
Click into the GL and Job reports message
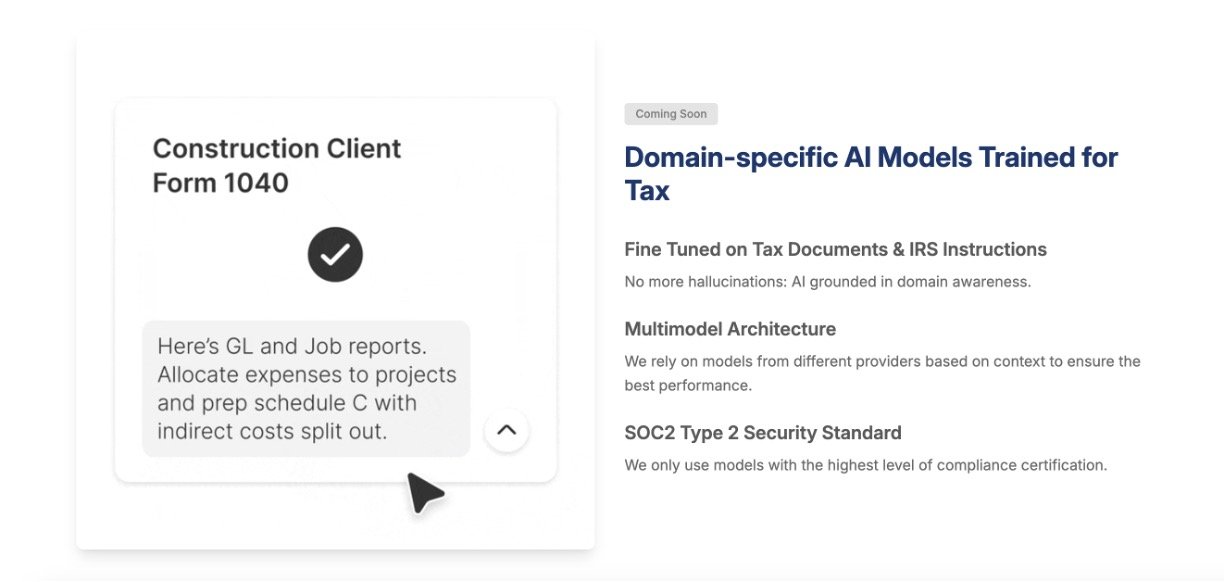pyautogui.click(x=292, y=347)
